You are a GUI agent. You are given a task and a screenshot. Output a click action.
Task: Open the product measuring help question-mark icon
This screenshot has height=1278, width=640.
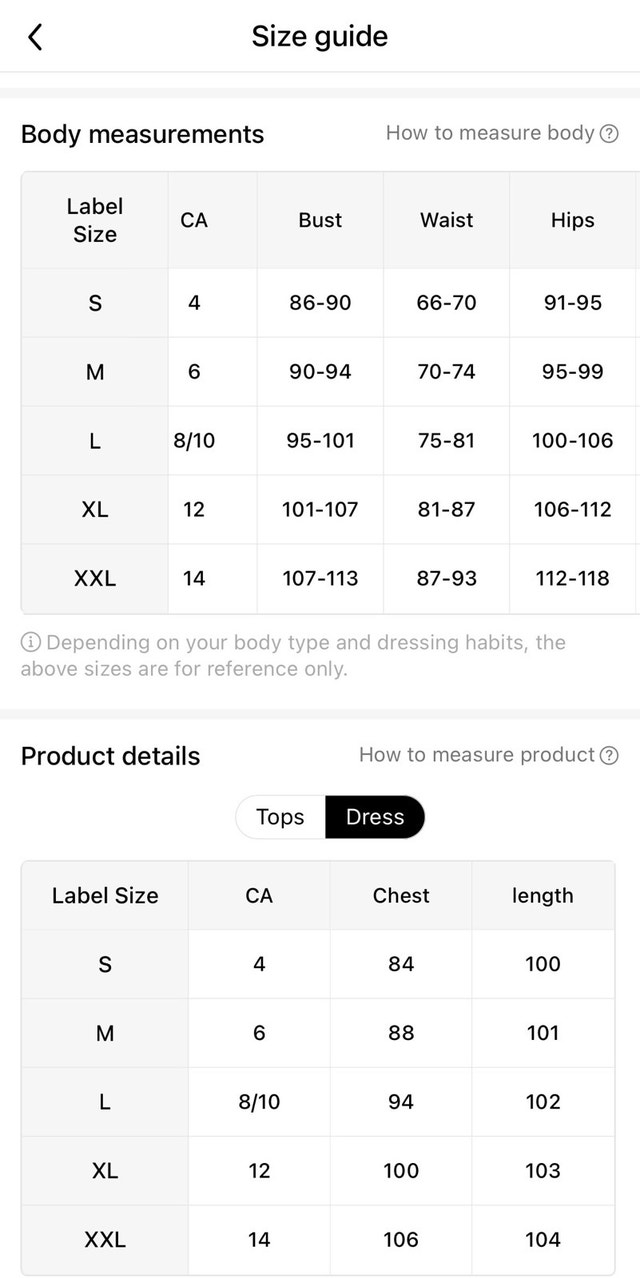click(x=608, y=756)
